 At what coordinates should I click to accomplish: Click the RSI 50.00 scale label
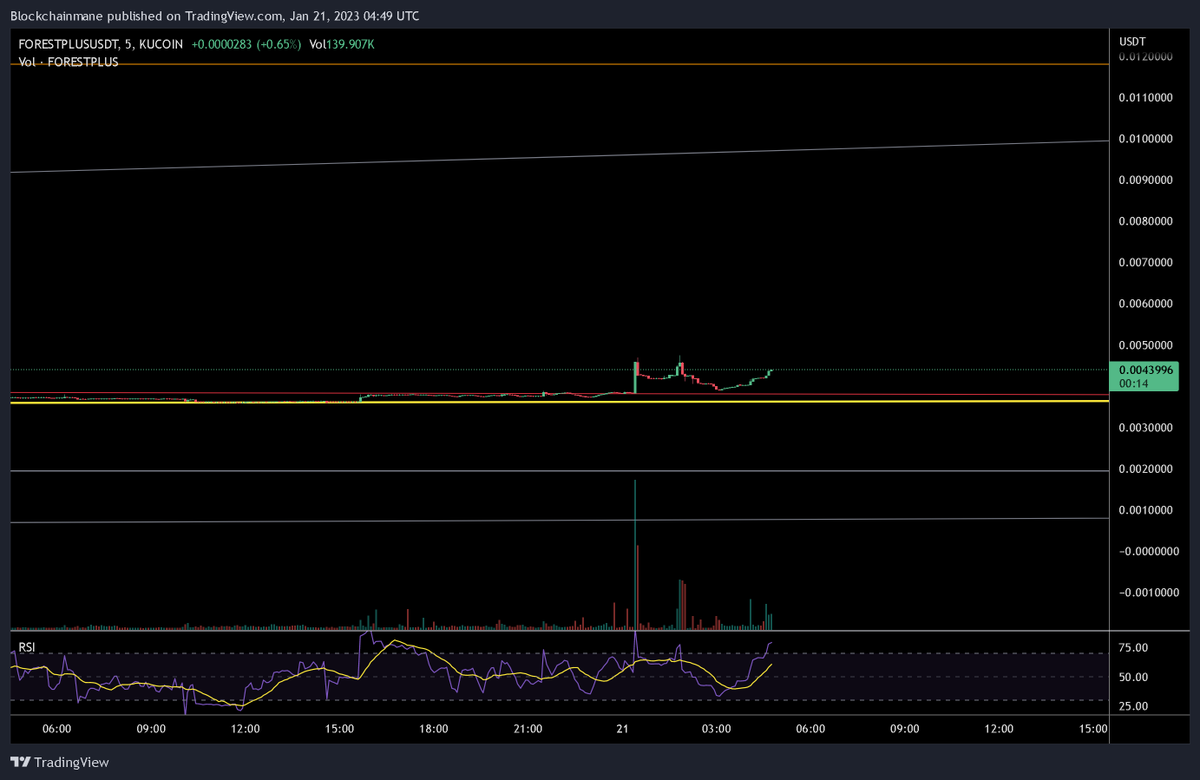[x=1133, y=677]
